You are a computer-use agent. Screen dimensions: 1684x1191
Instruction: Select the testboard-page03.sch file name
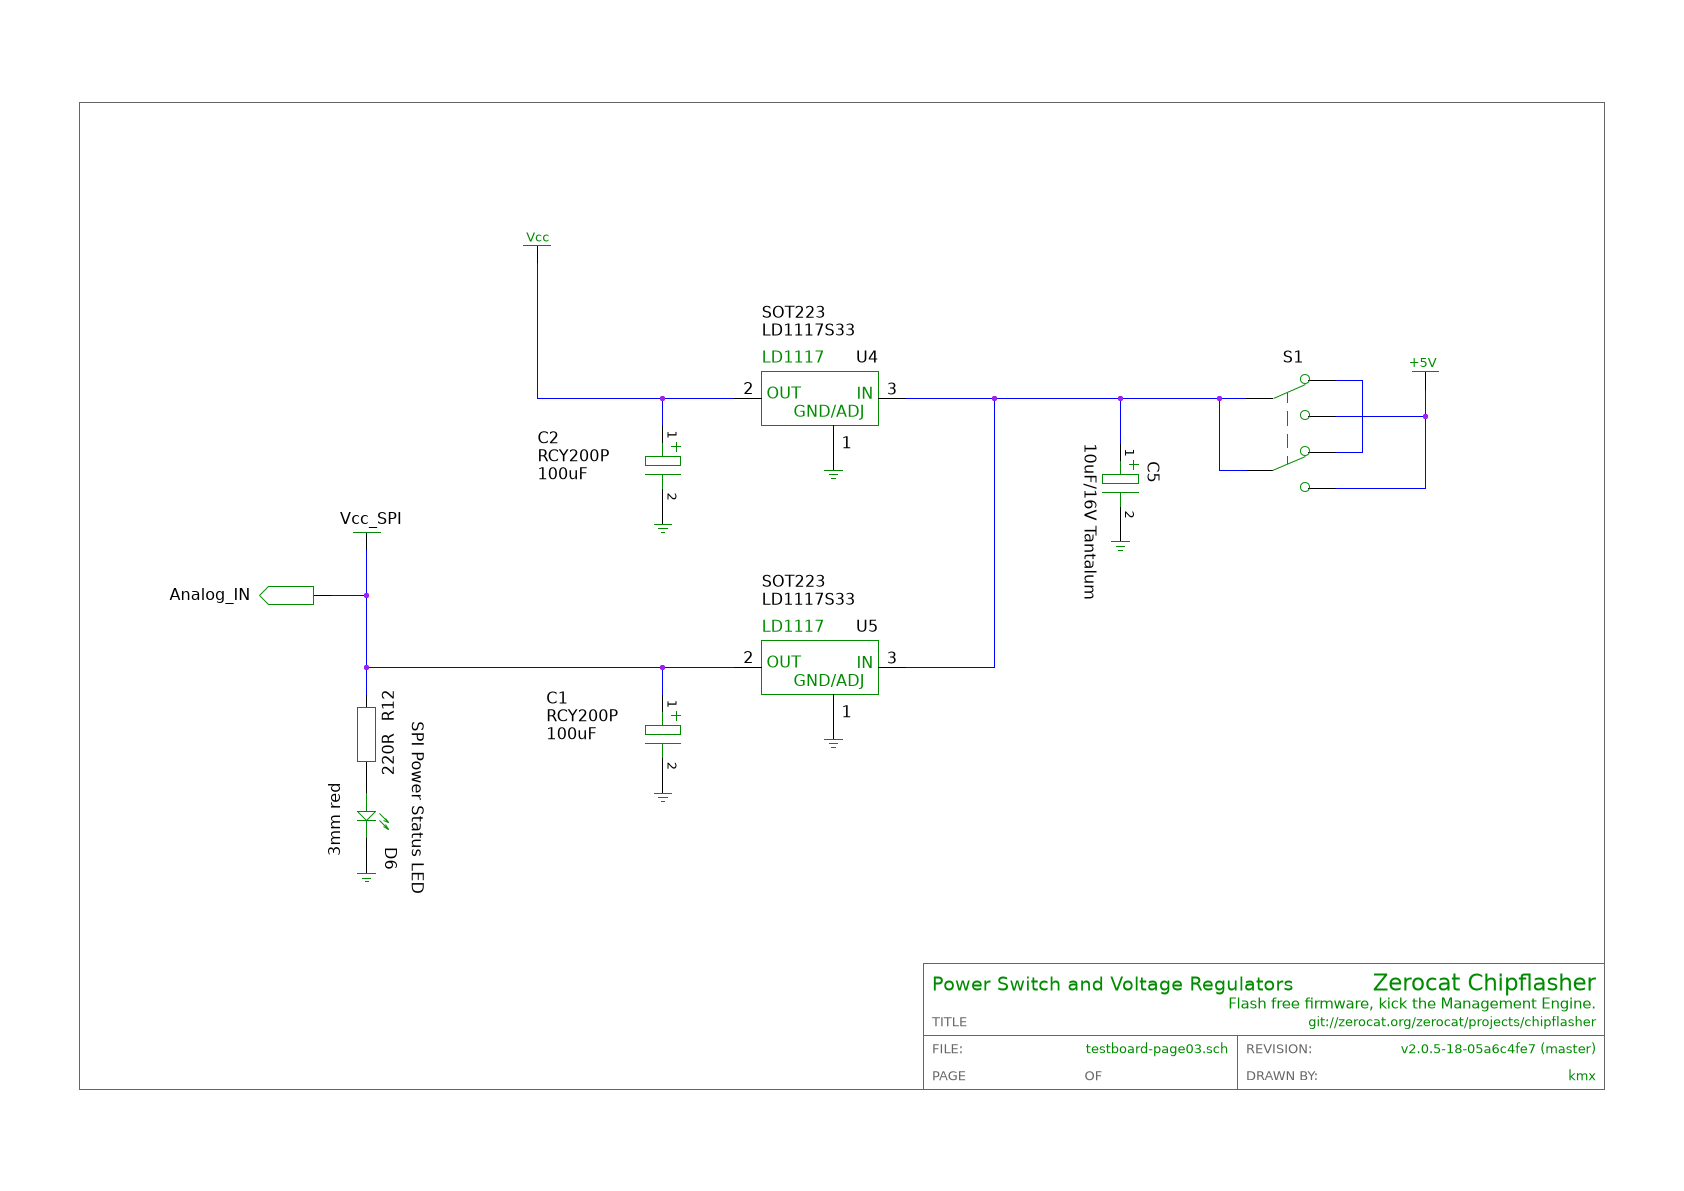point(1157,1049)
